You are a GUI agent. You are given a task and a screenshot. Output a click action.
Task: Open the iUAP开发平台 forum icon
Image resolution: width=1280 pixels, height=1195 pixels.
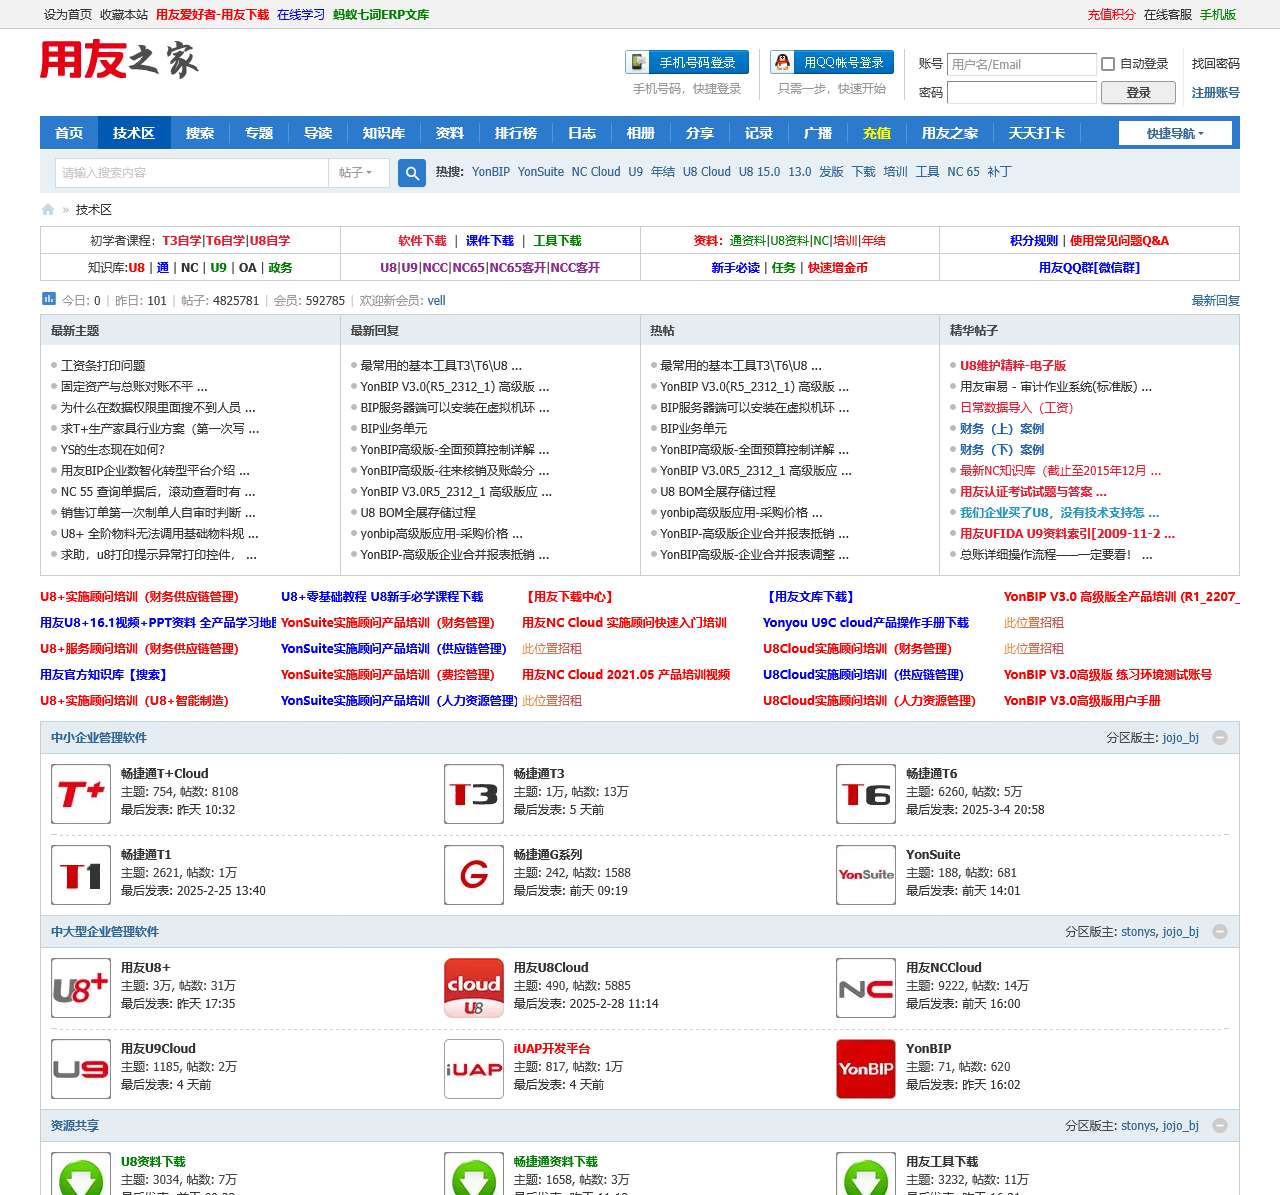click(474, 1069)
